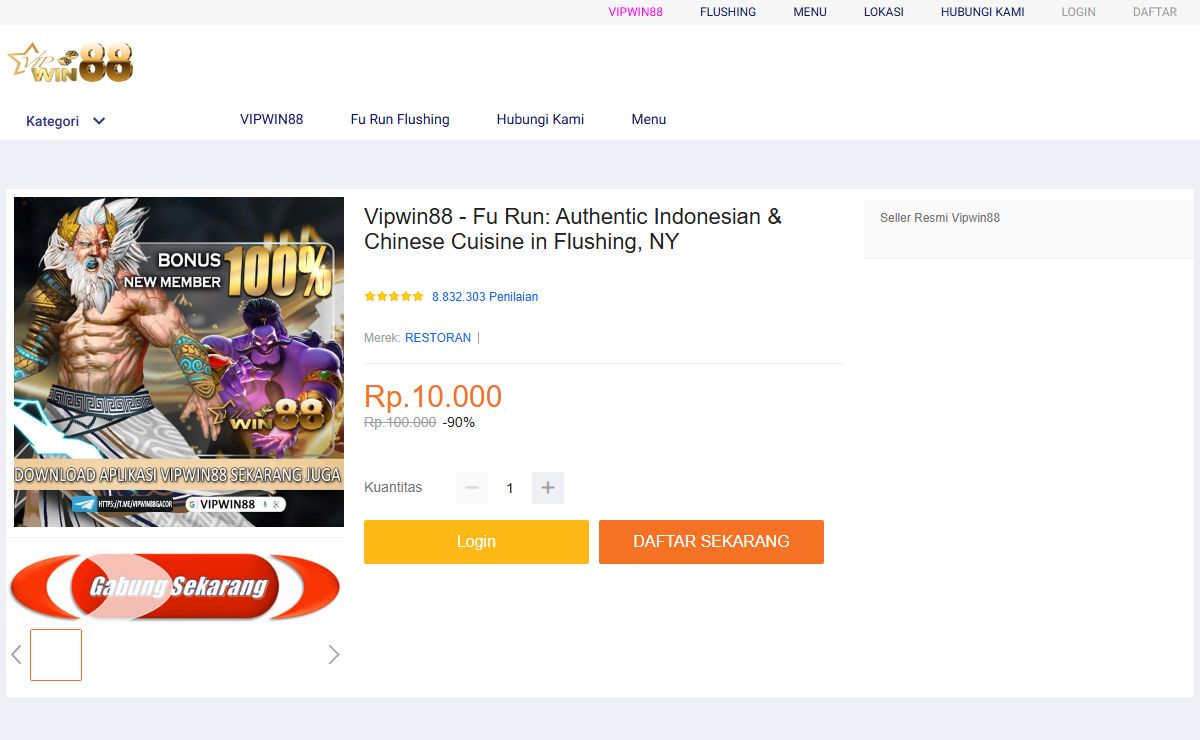The image size is (1200, 740).
Task: Click the VIPWIN88 logo at top left
Action: pyautogui.click(x=70, y=62)
